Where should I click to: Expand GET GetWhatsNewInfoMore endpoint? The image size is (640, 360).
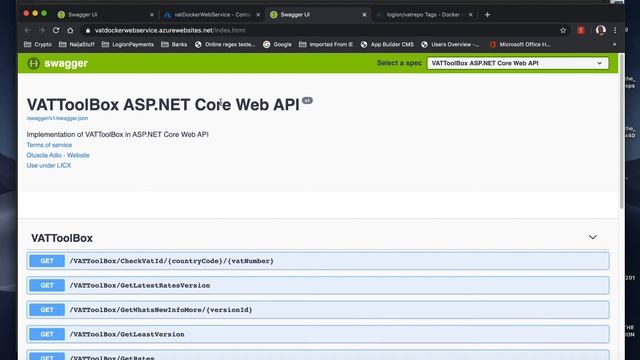coord(318,310)
